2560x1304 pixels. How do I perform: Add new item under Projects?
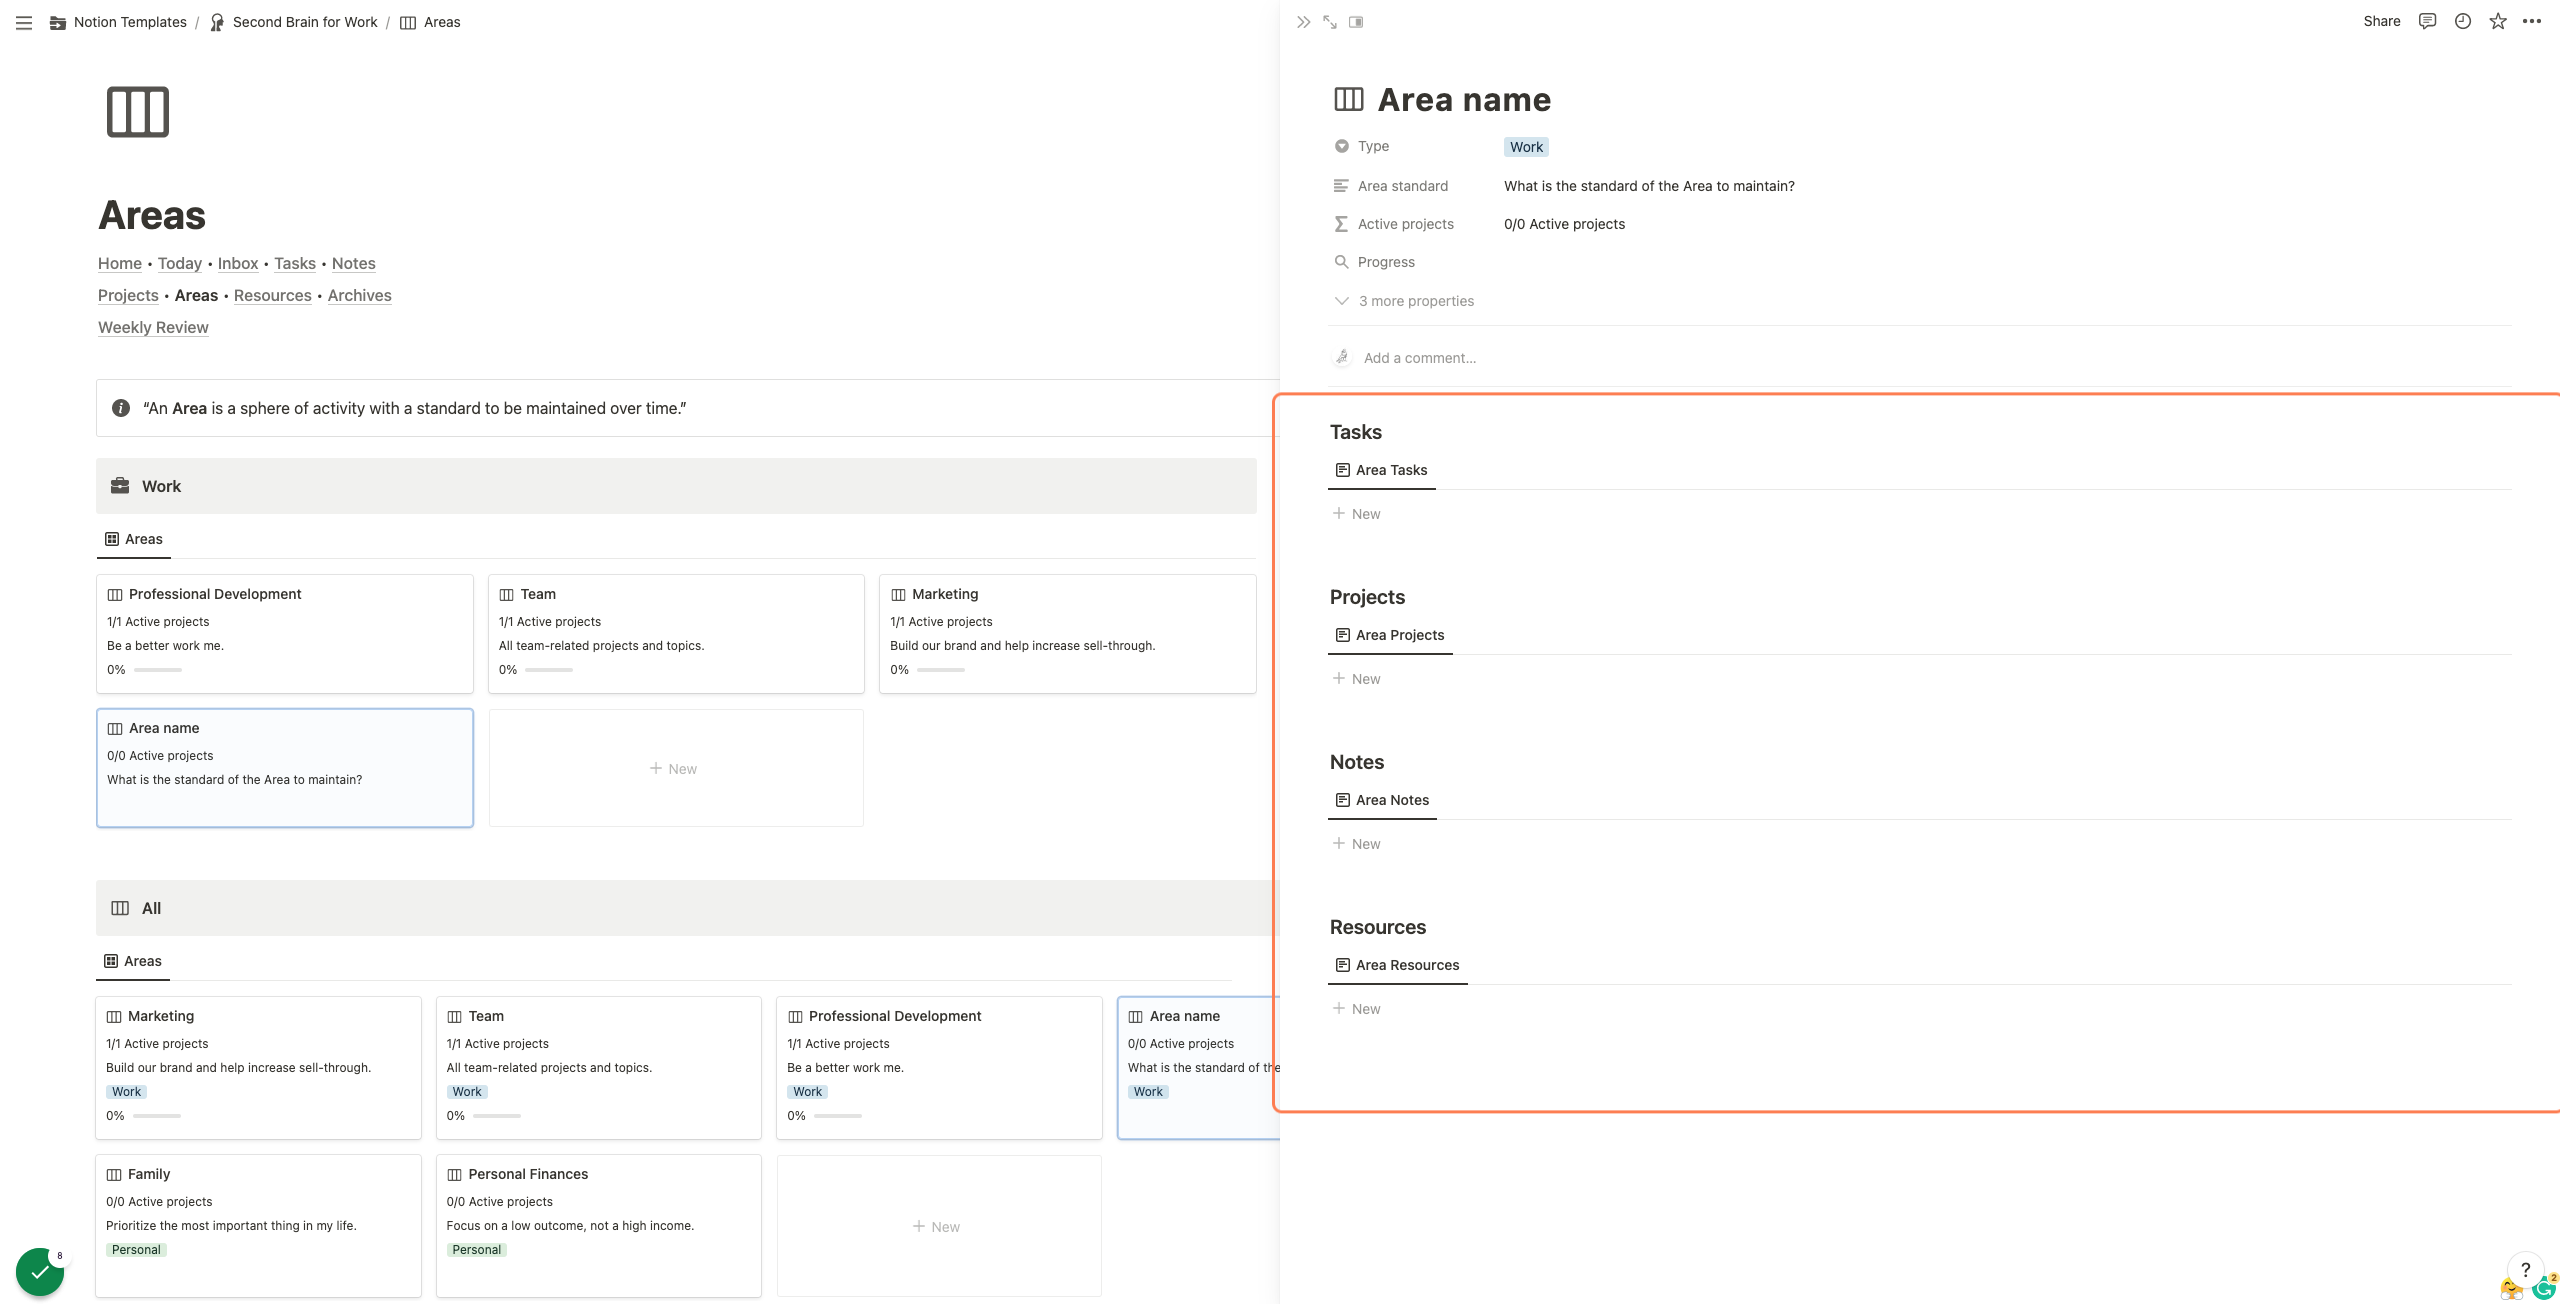click(x=1357, y=679)
